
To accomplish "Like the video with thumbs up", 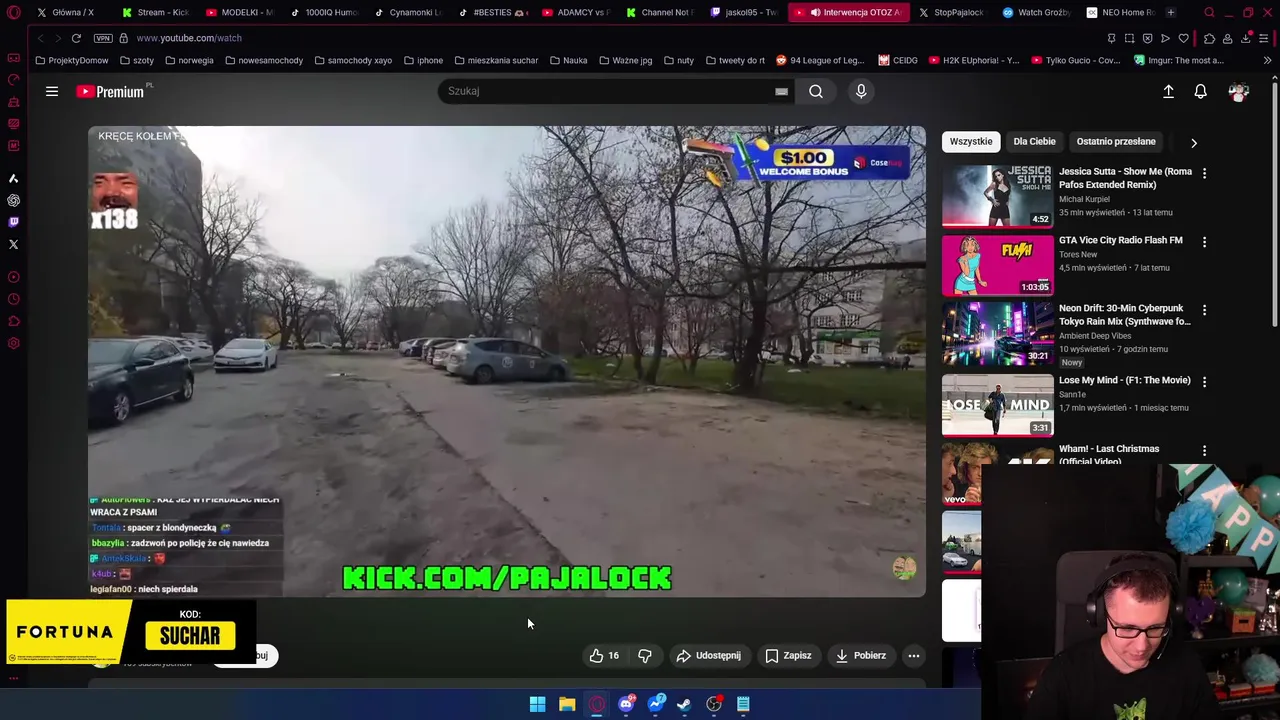I will pos(604,655).
